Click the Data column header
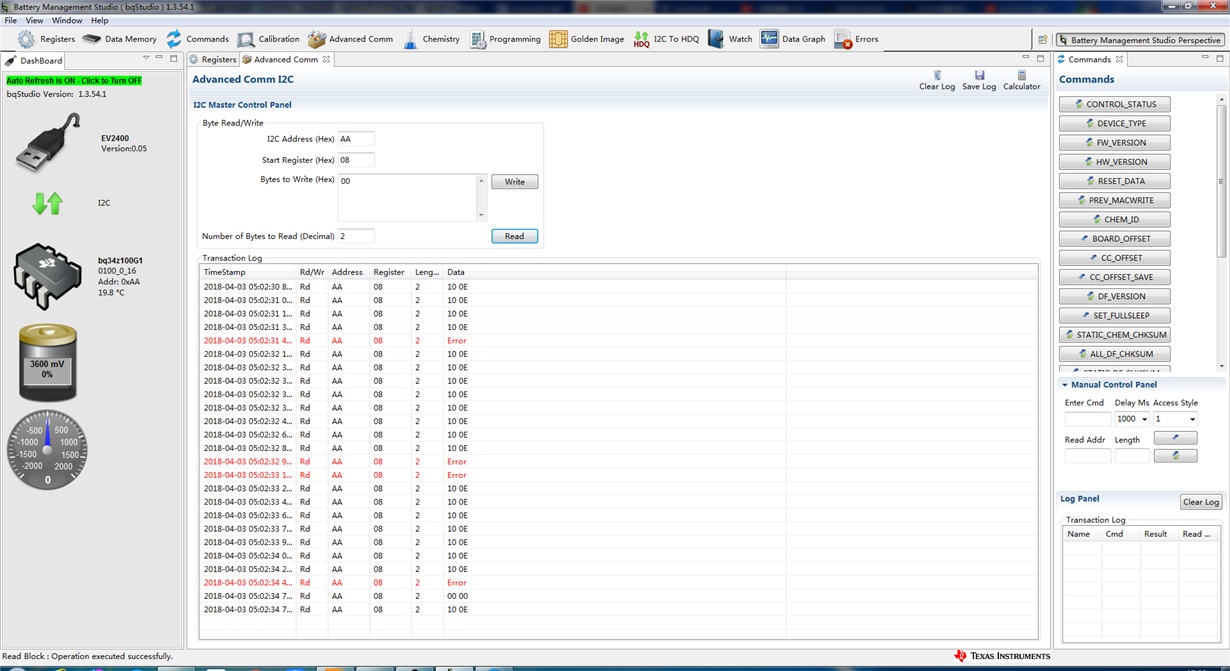 tap(614, 272)
